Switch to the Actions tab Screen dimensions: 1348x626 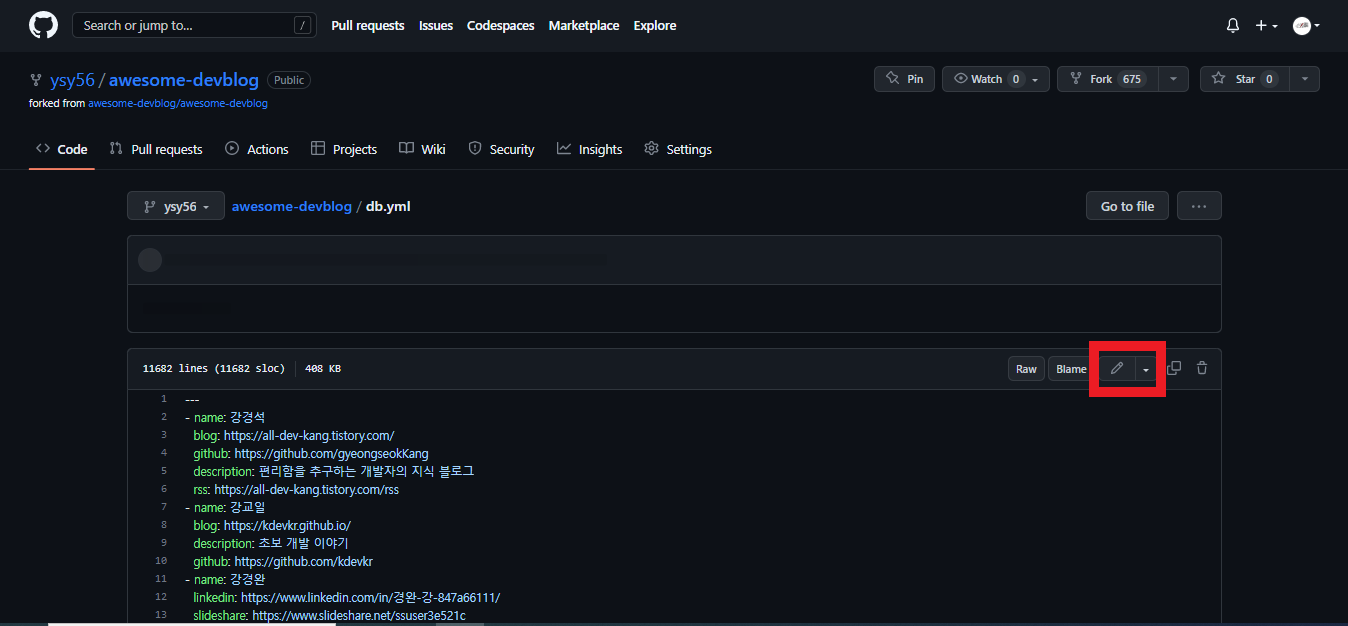pos(257,149)
